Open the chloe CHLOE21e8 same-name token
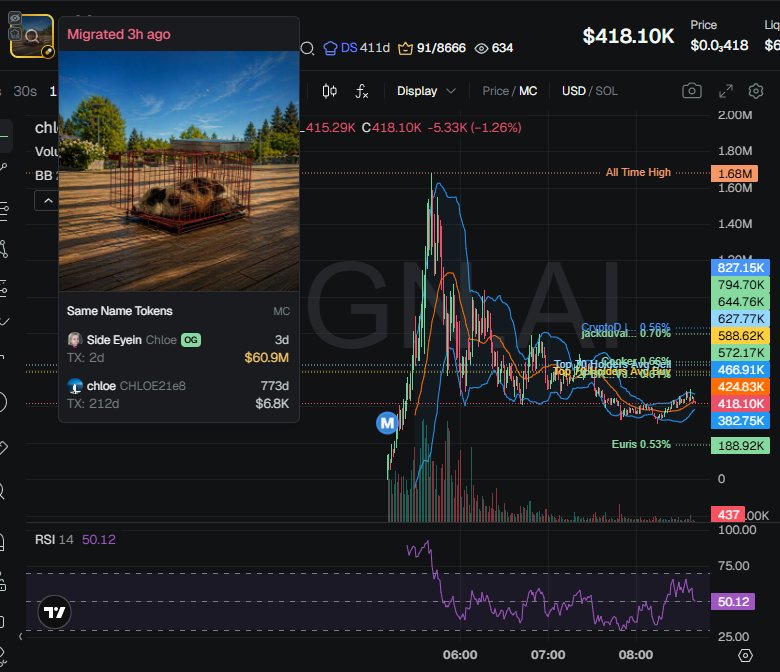Image resolution: width=780 pixels, height=672 pixels. 178,394
